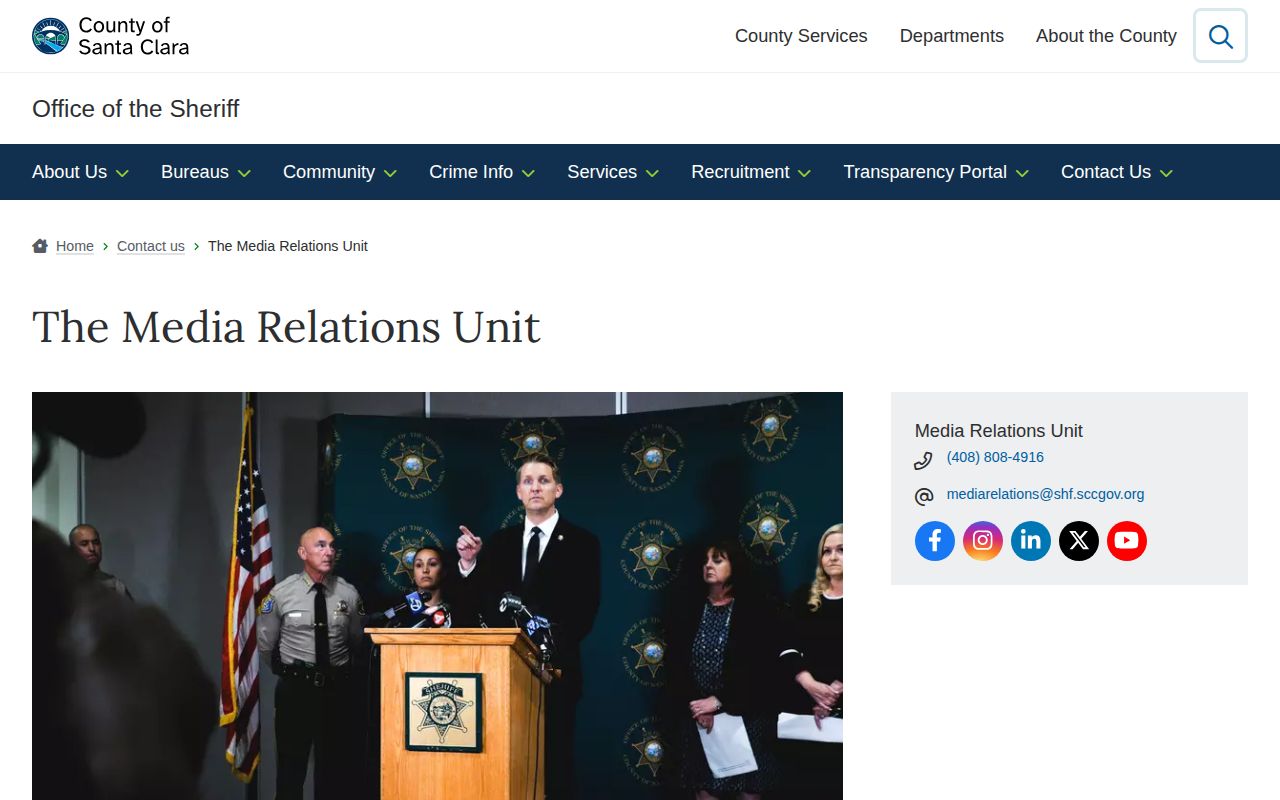Expand the Recruitment menu
Viewport: 1280px width, 800px height.
[751, 172]
